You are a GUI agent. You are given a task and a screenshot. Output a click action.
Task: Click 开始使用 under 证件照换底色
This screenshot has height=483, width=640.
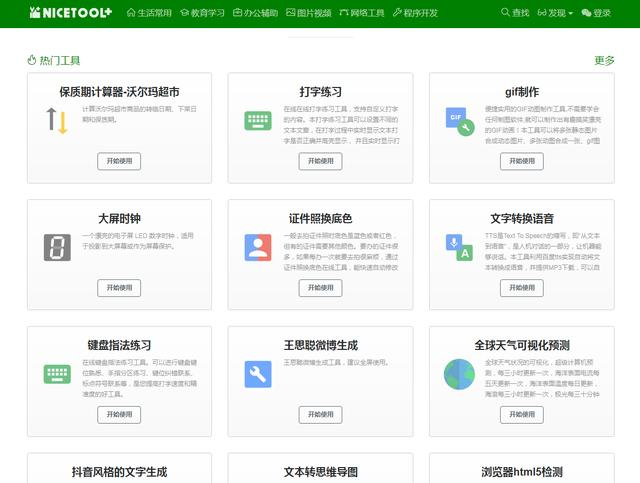point(320,288)
